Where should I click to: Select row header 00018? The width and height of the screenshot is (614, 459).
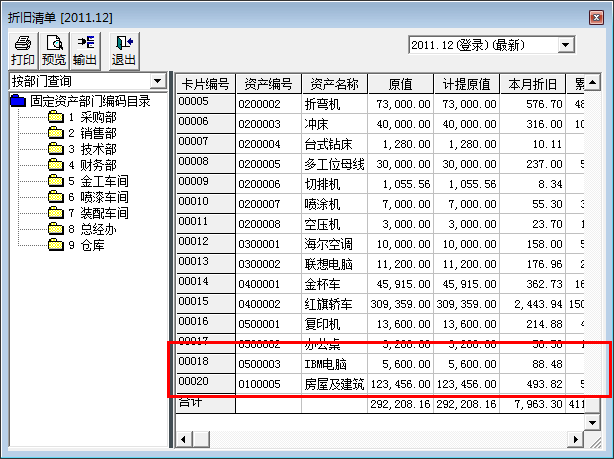pyautogui.click(x=206, y=363)
